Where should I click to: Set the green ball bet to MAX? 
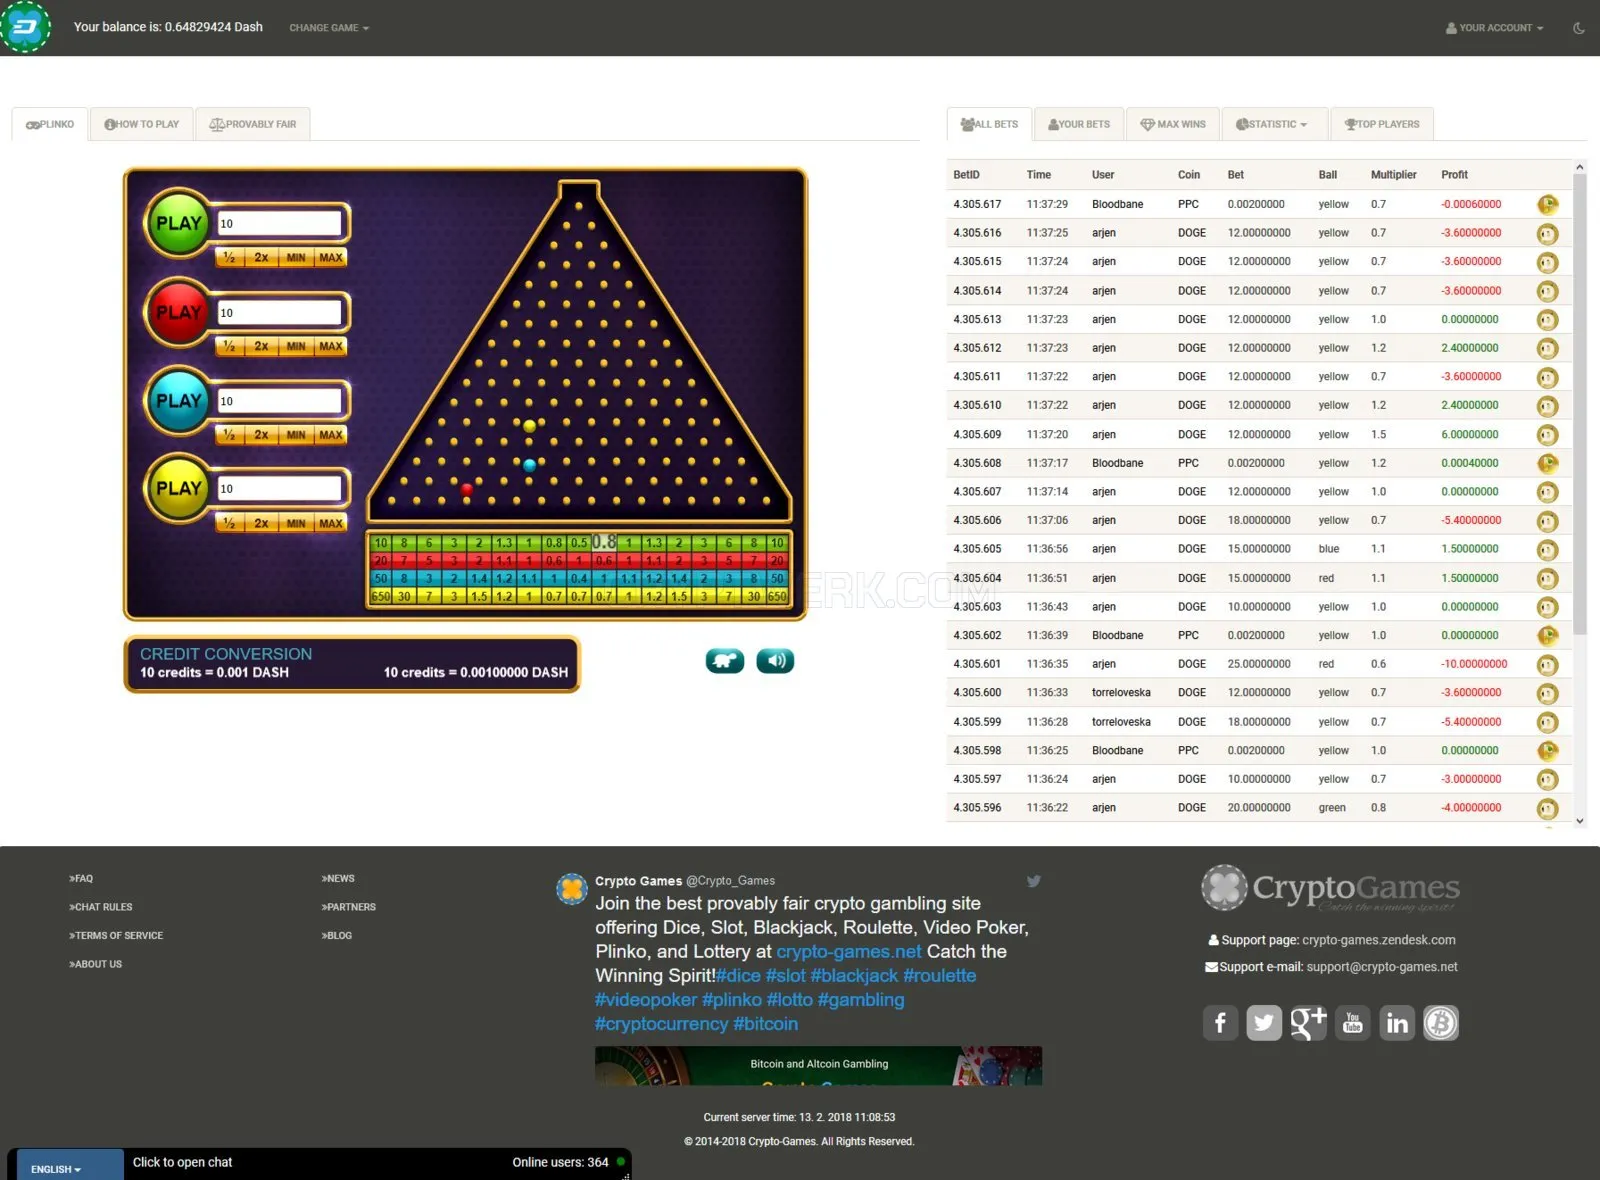[x=331, y=258]
